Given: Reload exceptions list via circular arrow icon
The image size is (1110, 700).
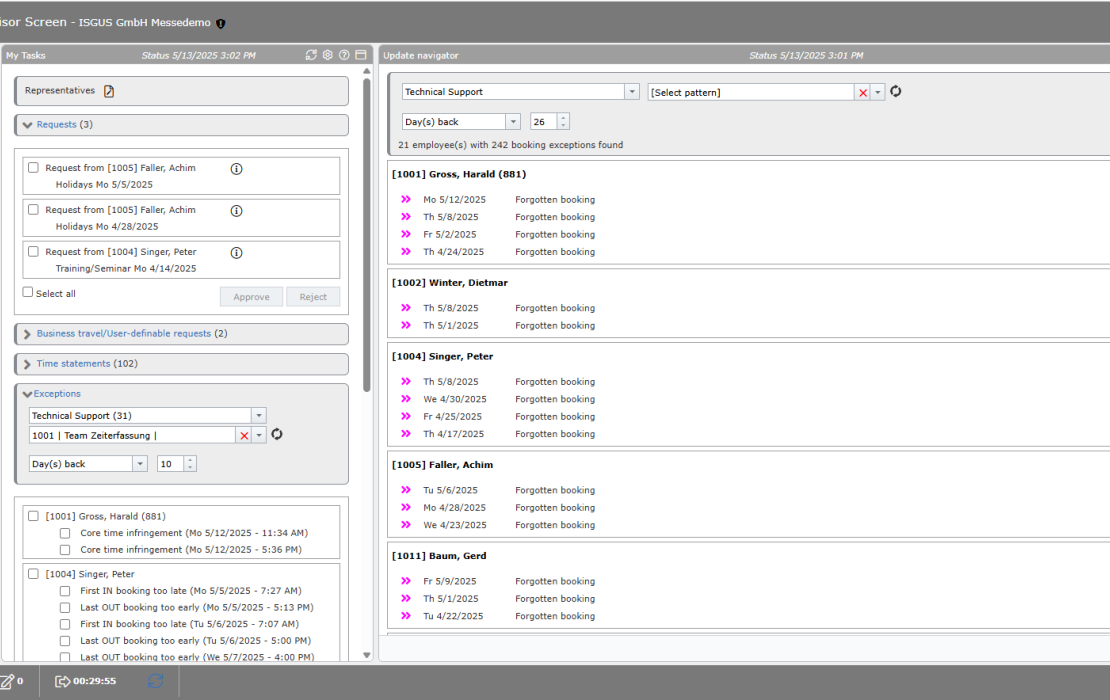Looking at the screenshot, I should click(x=277, y=435).
